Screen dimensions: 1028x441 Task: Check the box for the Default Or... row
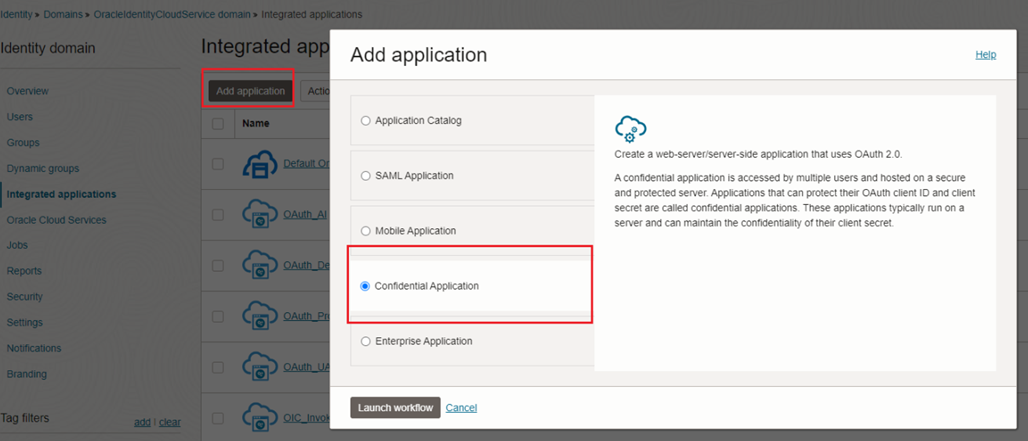click(218, 164)
